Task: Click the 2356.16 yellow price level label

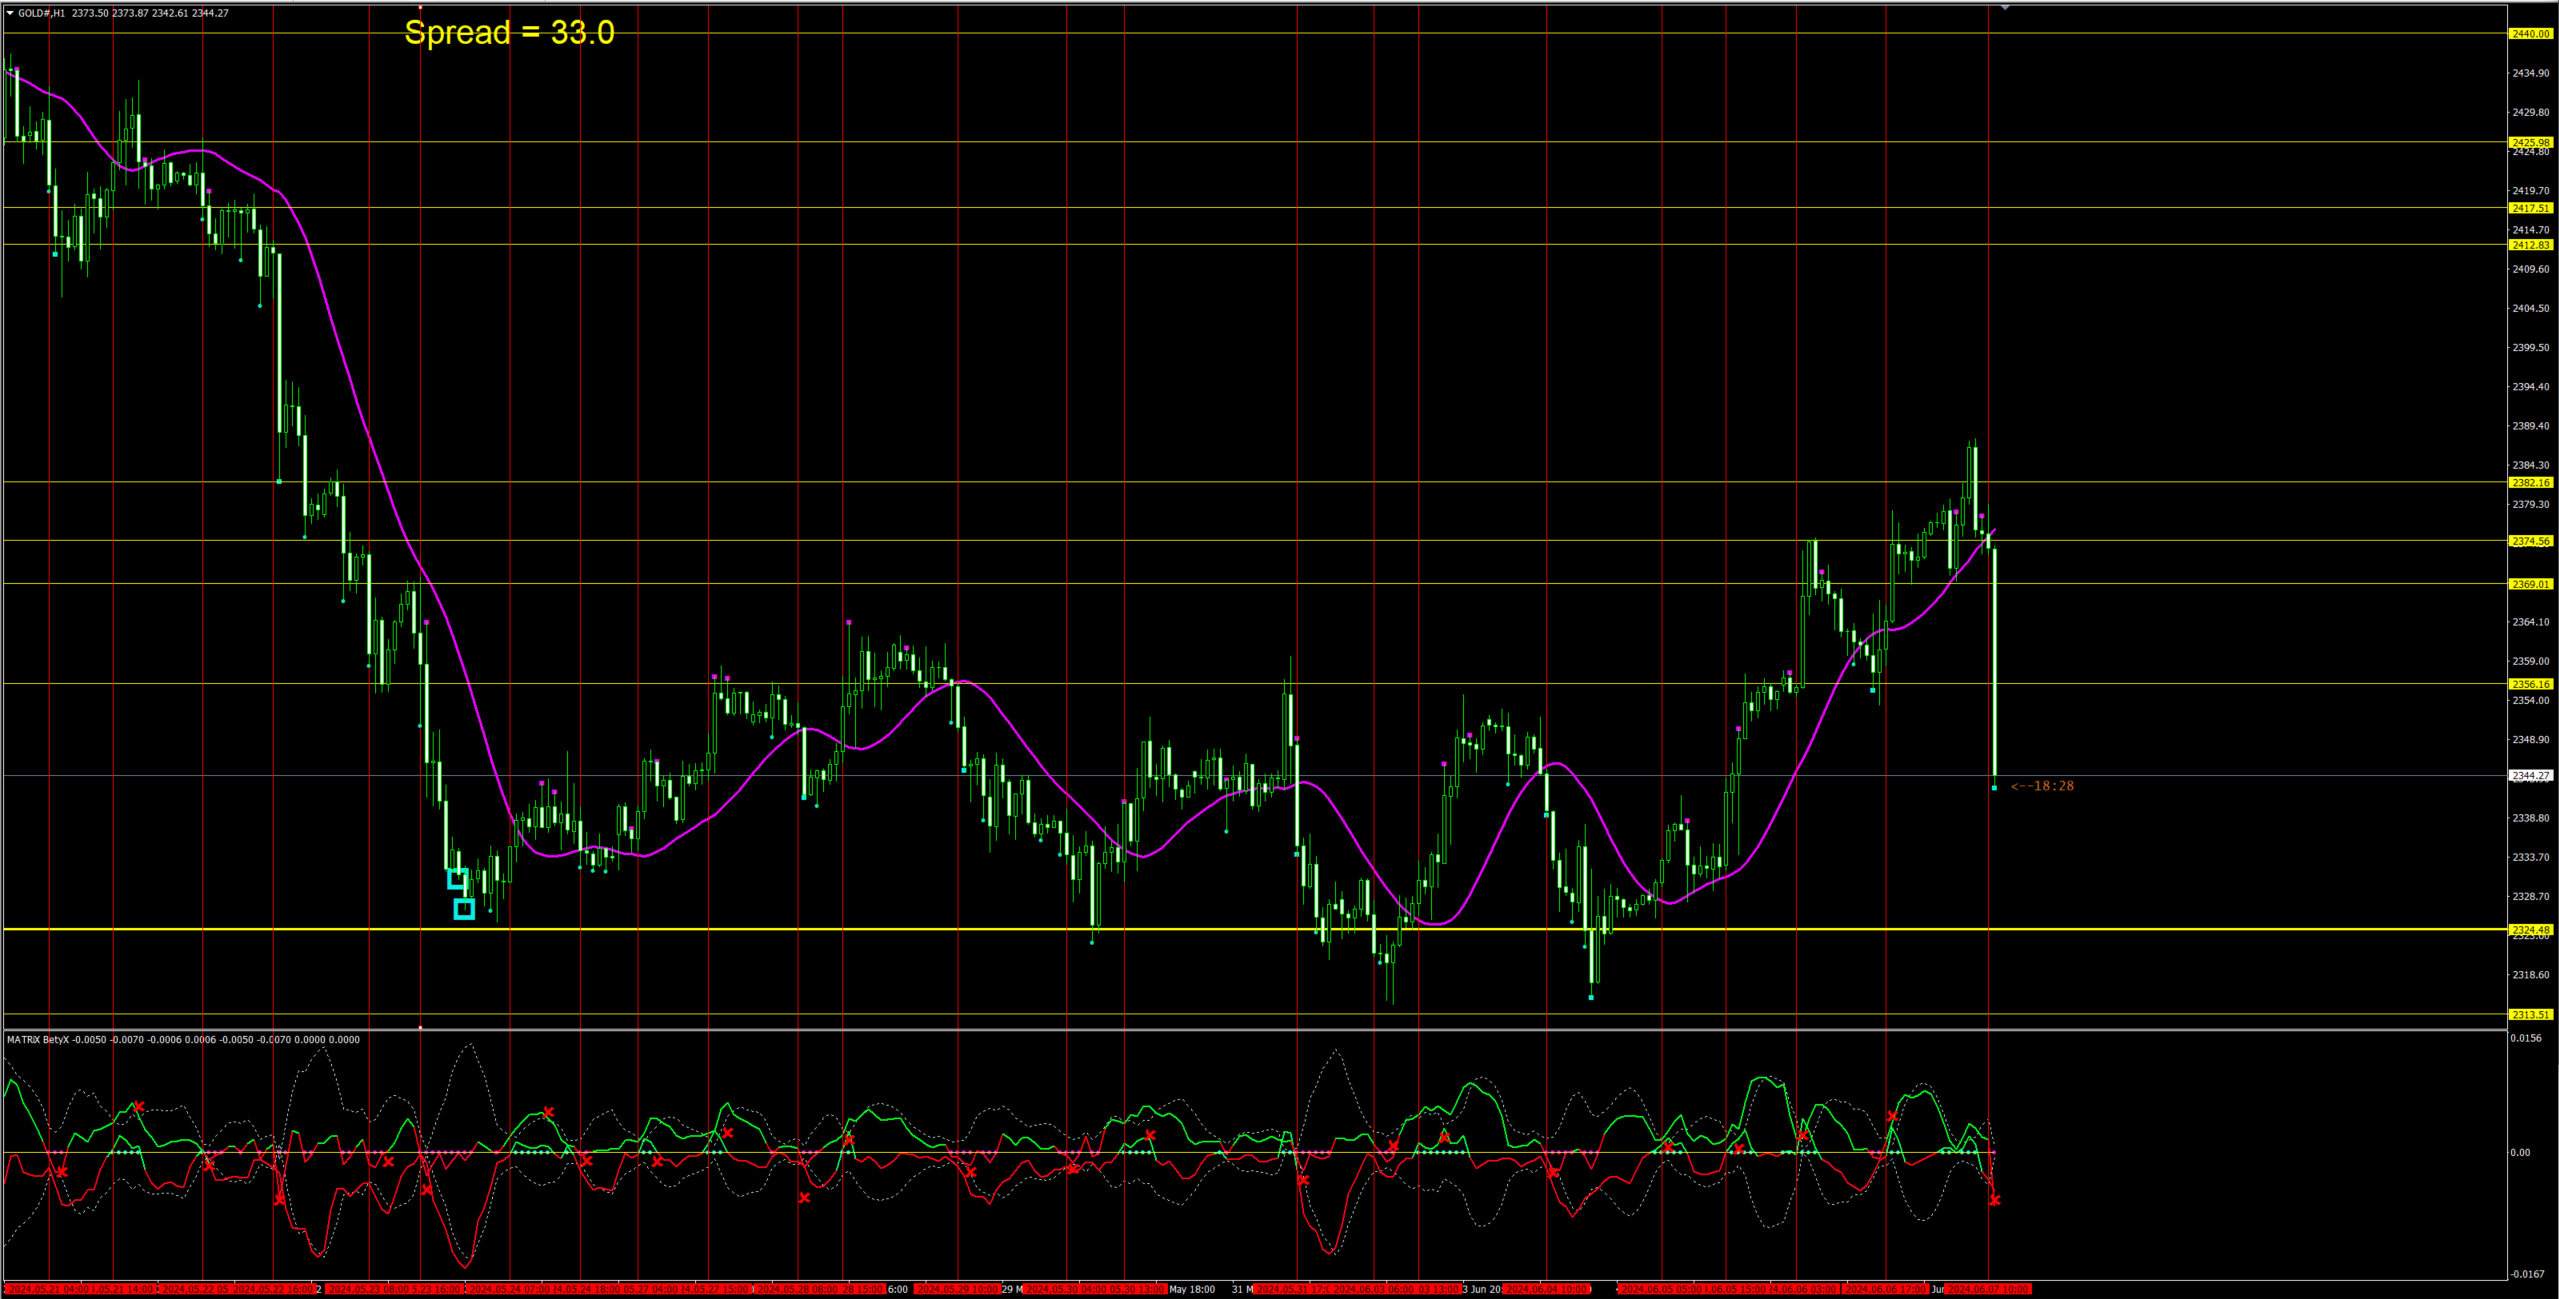Action: click(2530, 685)
